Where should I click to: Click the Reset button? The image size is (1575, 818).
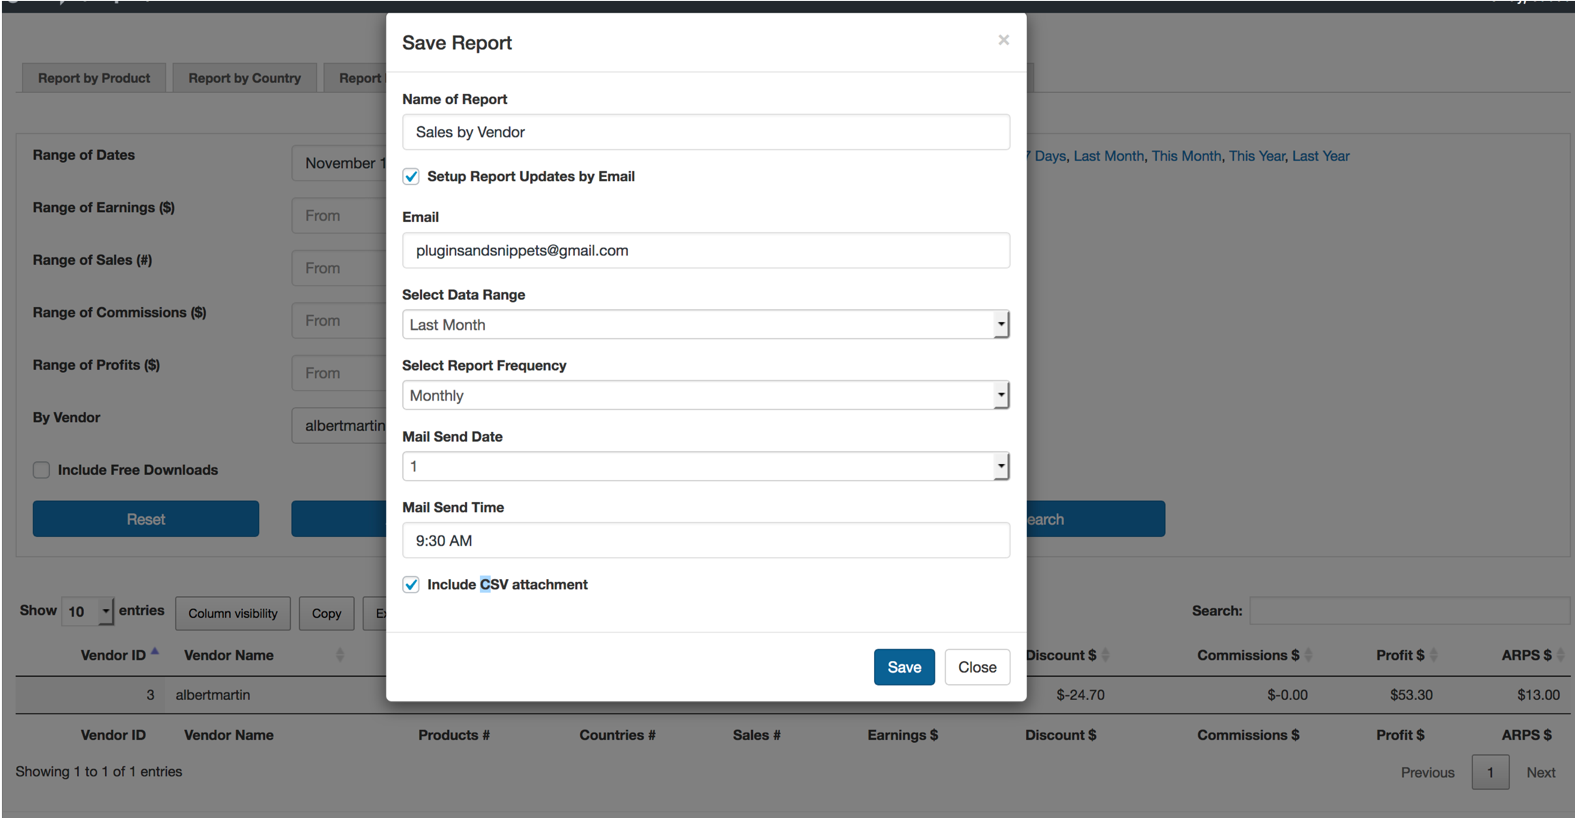click(146, 519)
